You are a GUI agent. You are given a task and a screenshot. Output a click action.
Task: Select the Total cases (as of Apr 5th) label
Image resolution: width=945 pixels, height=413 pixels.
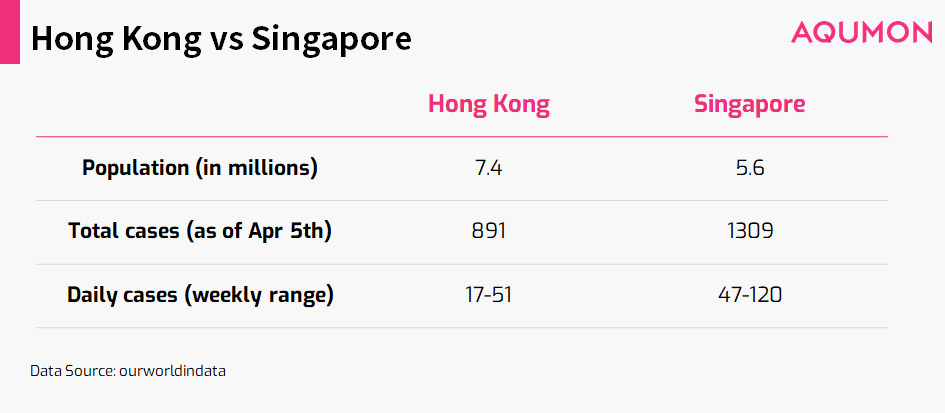pyautogui.click(x=199, y=232)
